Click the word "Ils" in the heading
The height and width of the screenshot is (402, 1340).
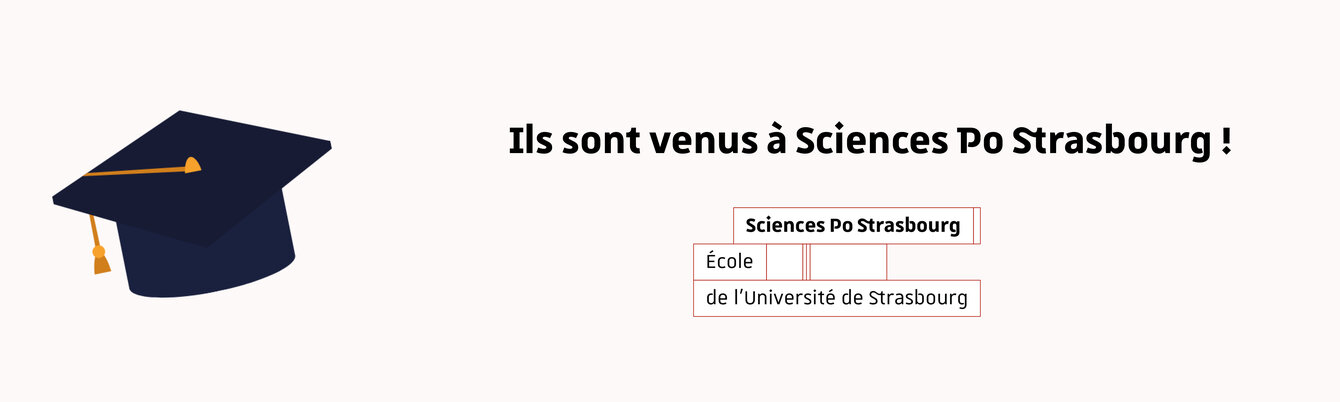pyautogui.click(x=530, y=142)
